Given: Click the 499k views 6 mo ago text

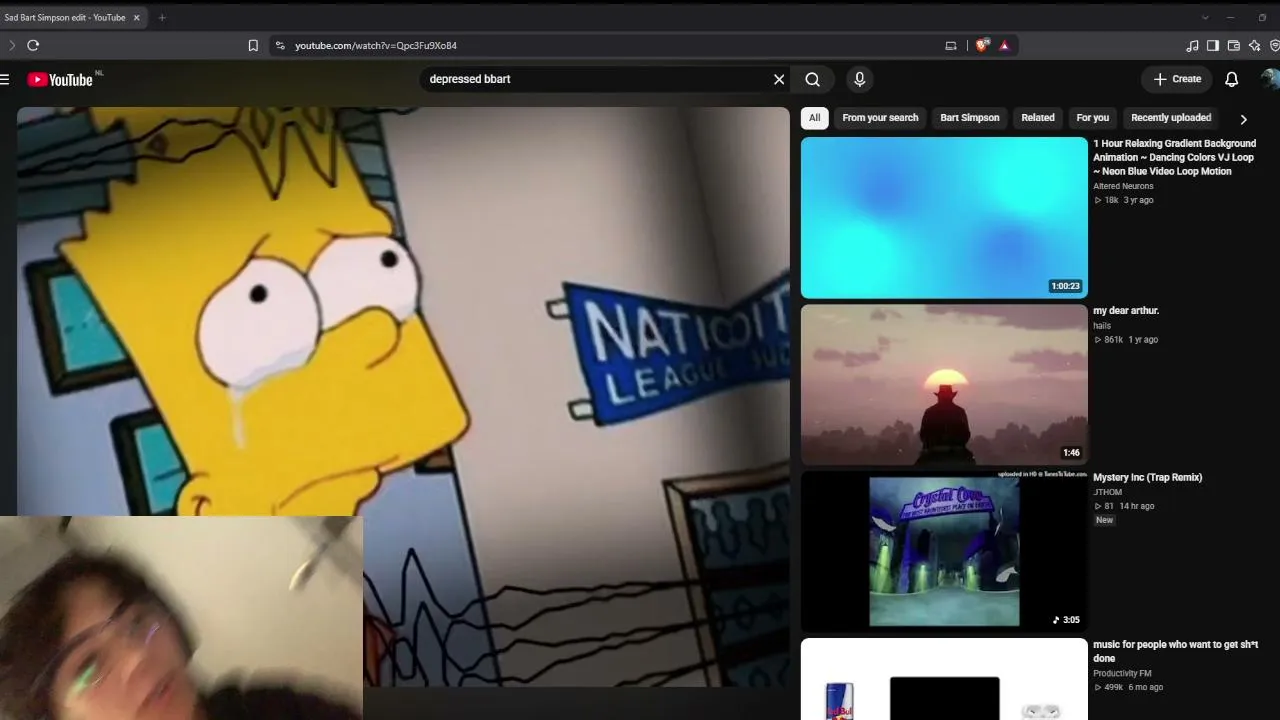Looking at the screenshot, I should pyautogui.click(x=1129, y=687).
